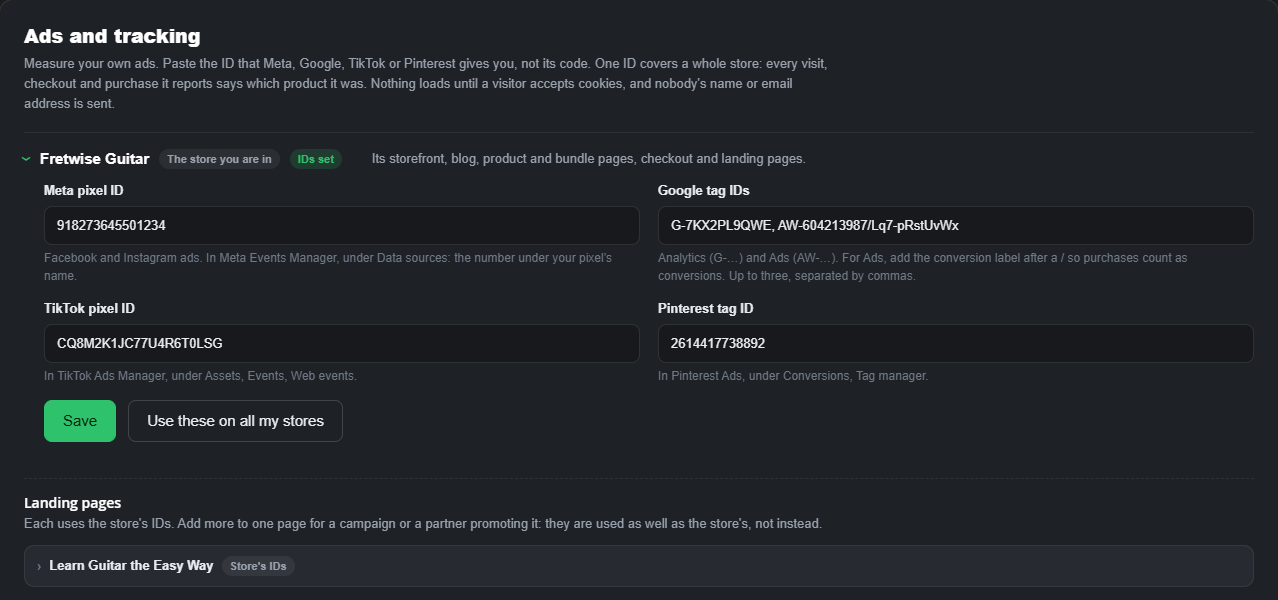Click the Google tag IDs input field
1278x600 pixels.
955,225
